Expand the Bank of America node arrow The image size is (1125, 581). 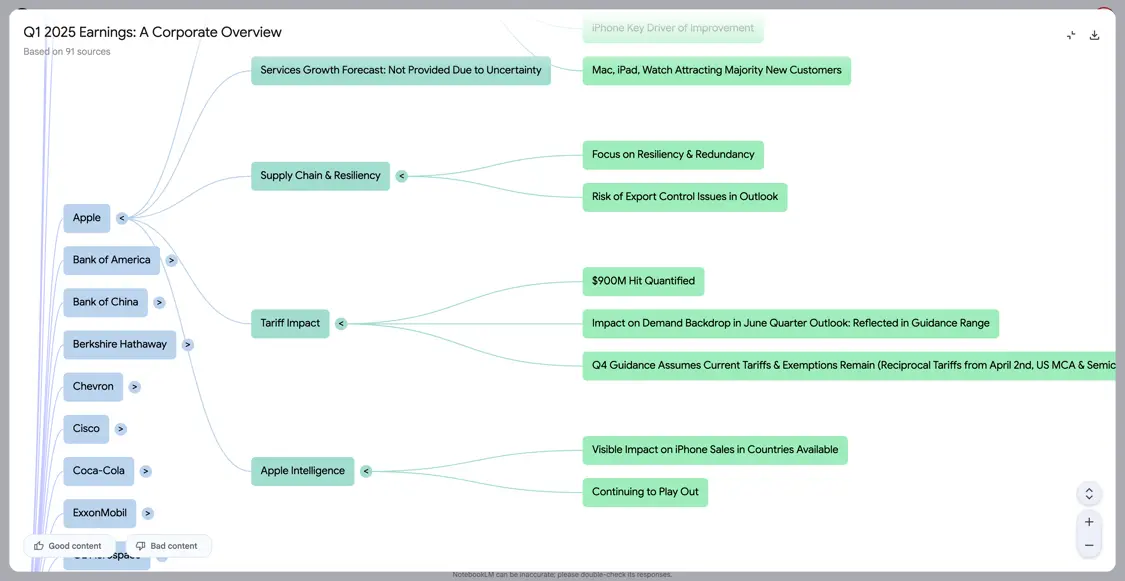point(171,260)
